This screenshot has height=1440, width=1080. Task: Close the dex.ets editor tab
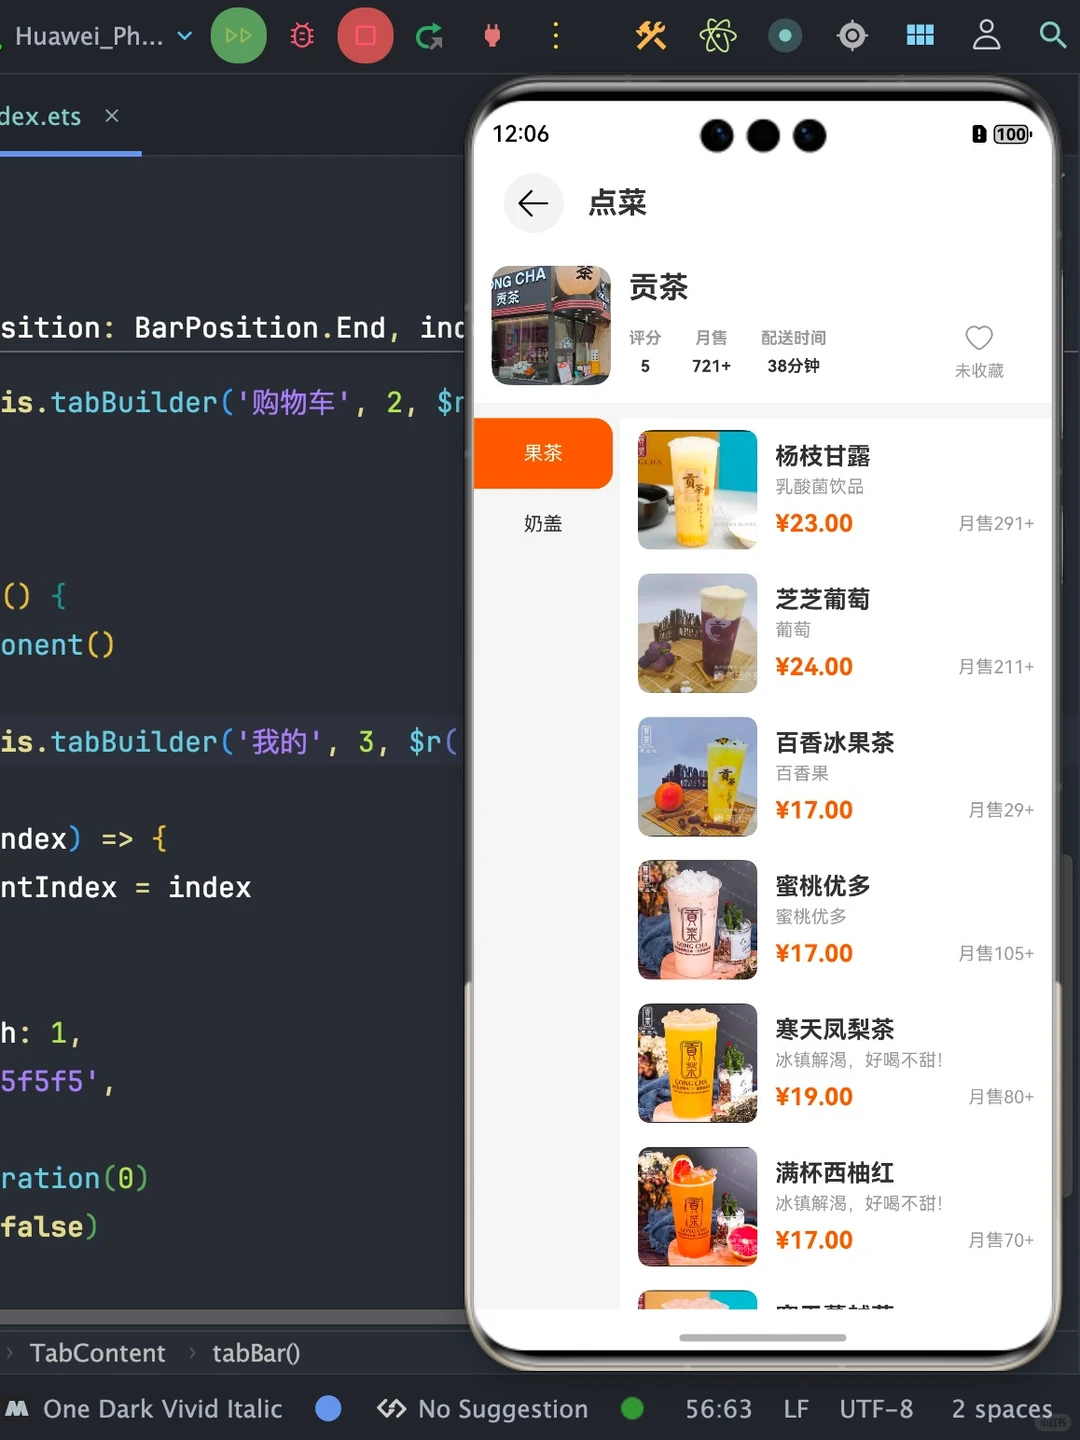(x=112, y=116)
